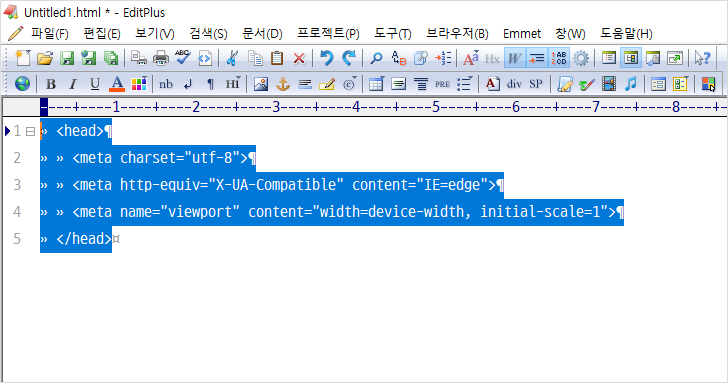
Task: Open 보기(V) menu
Action: [155, 33]
